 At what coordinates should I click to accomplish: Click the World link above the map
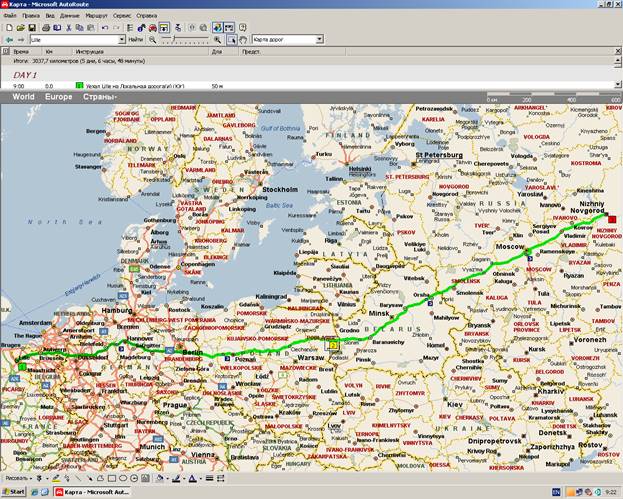click(23, 97)
